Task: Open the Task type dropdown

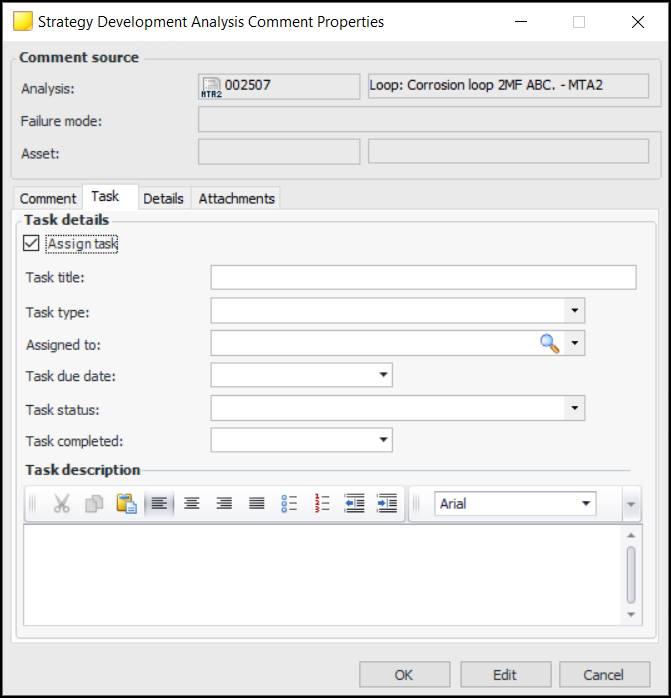Action: 574,311
